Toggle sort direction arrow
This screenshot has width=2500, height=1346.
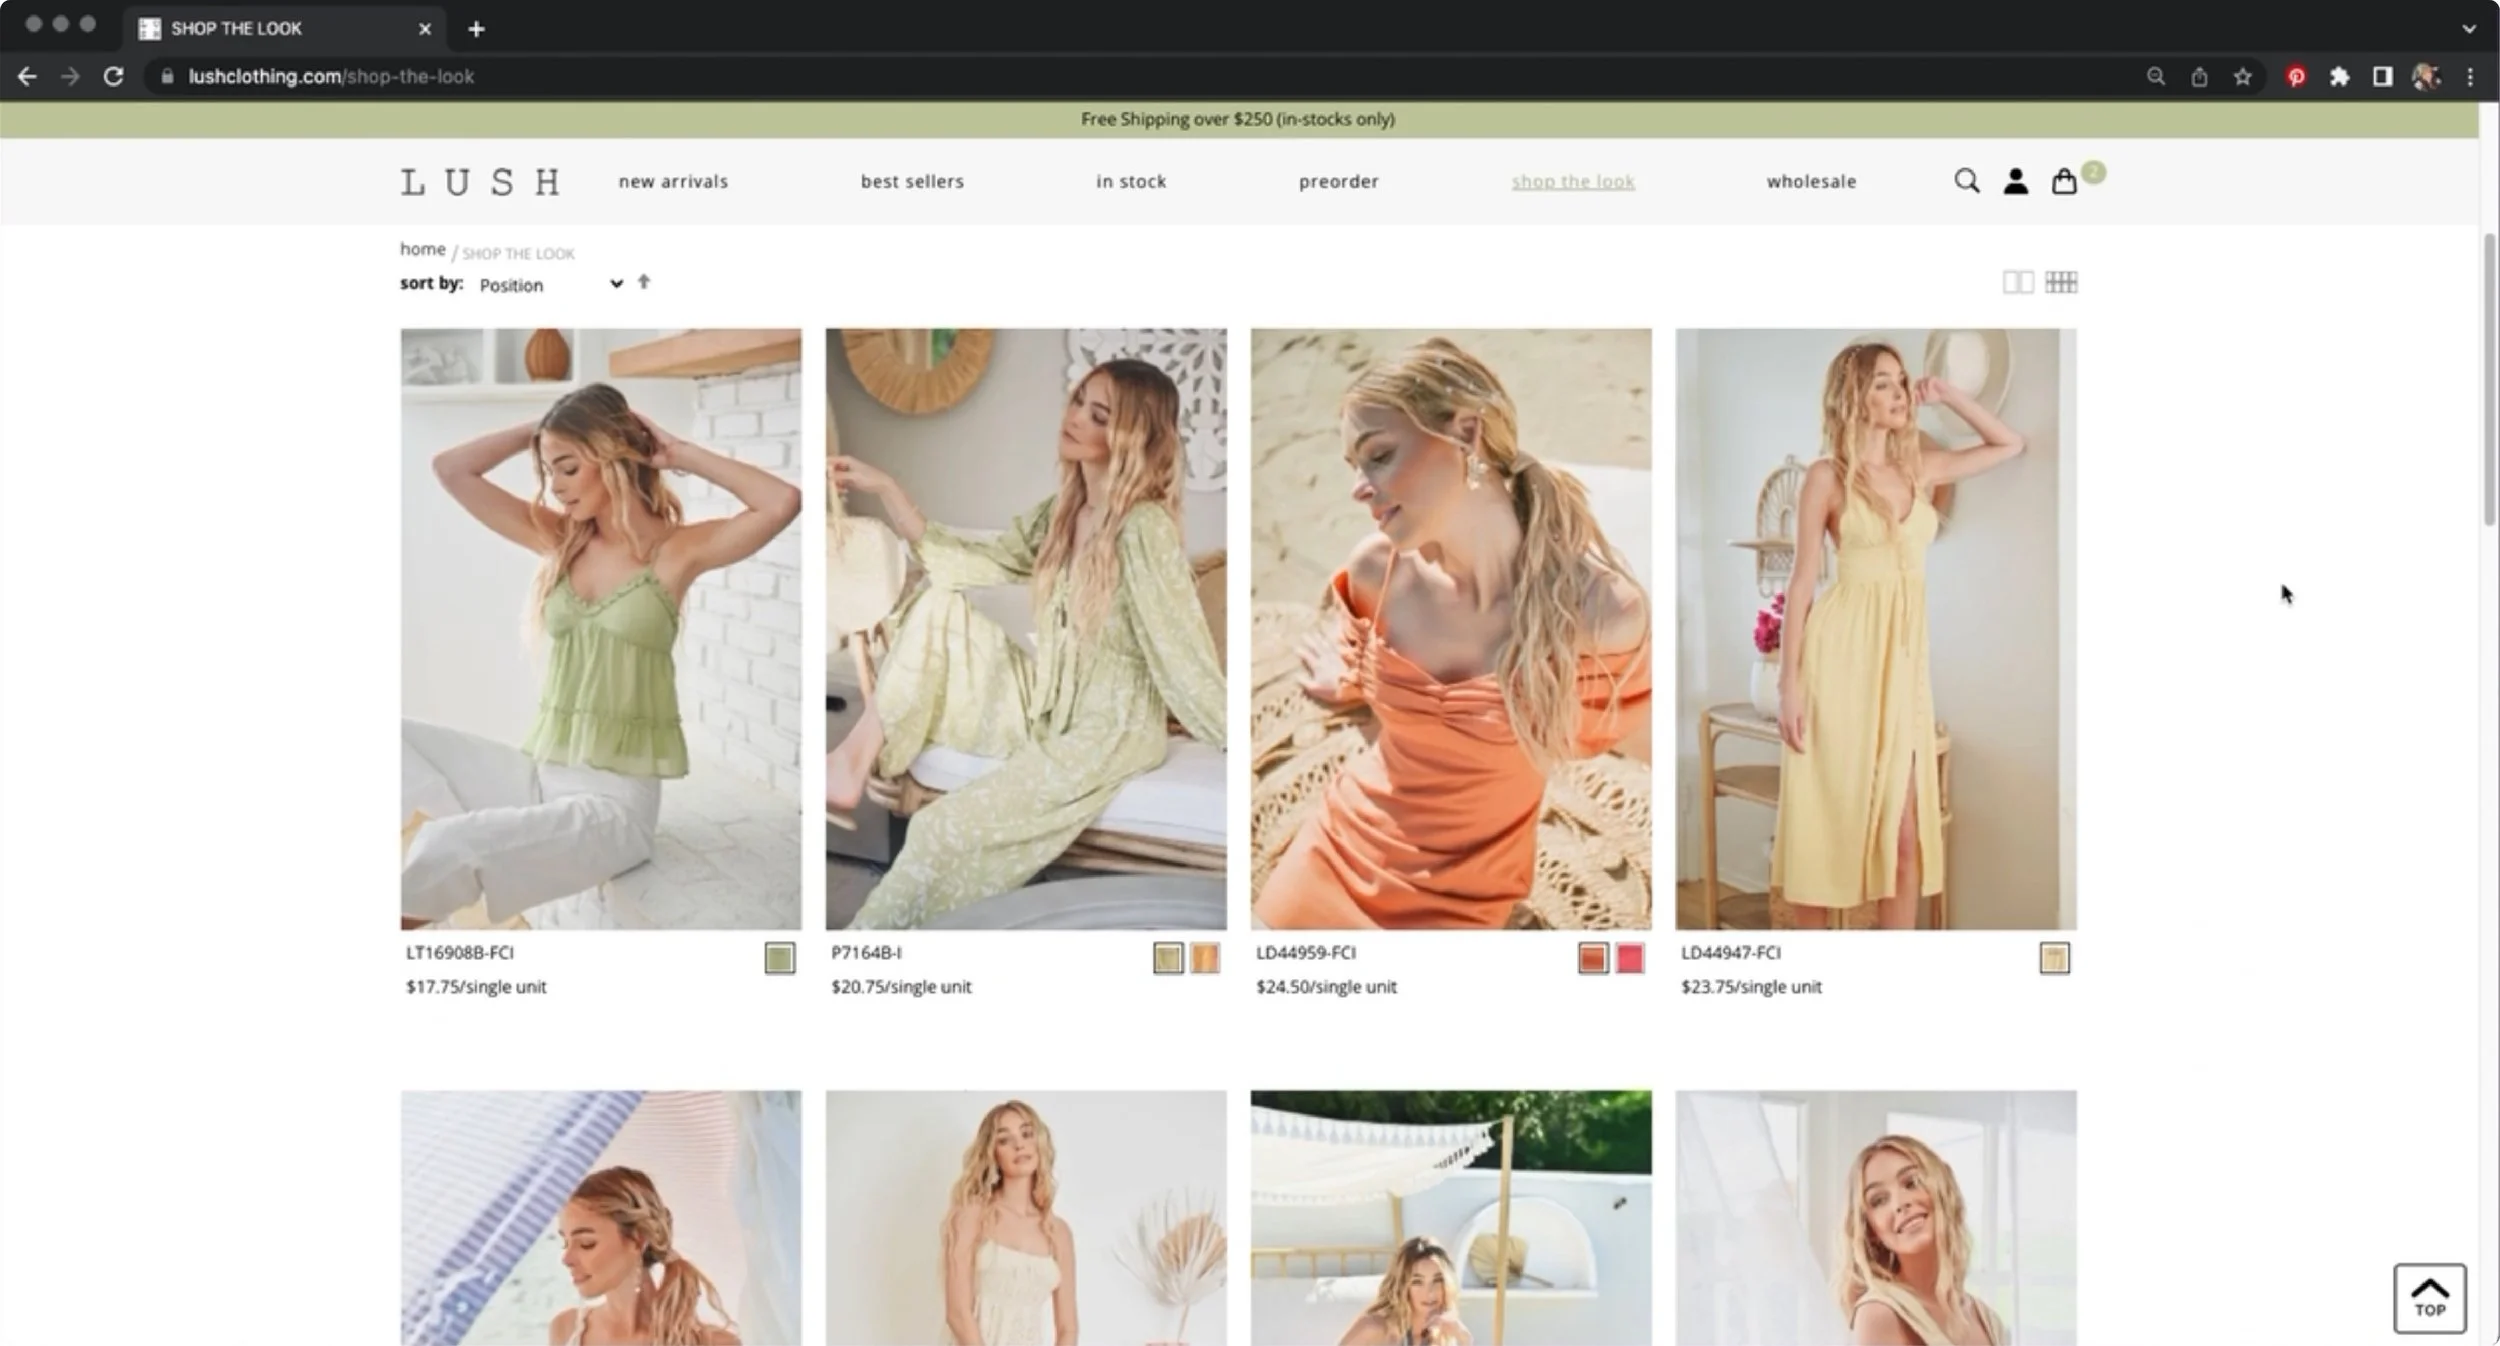click(644, 283)
